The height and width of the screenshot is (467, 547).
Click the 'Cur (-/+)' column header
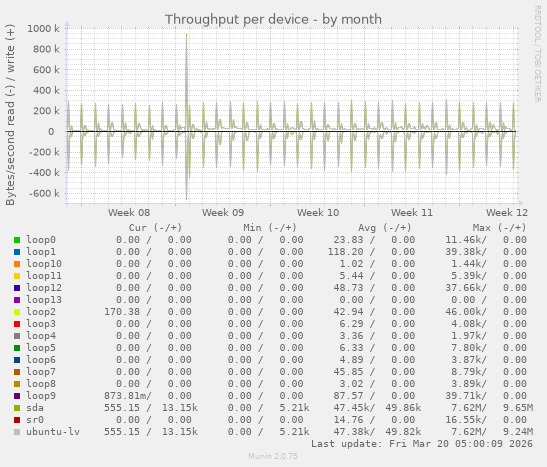tap(155, 228)
